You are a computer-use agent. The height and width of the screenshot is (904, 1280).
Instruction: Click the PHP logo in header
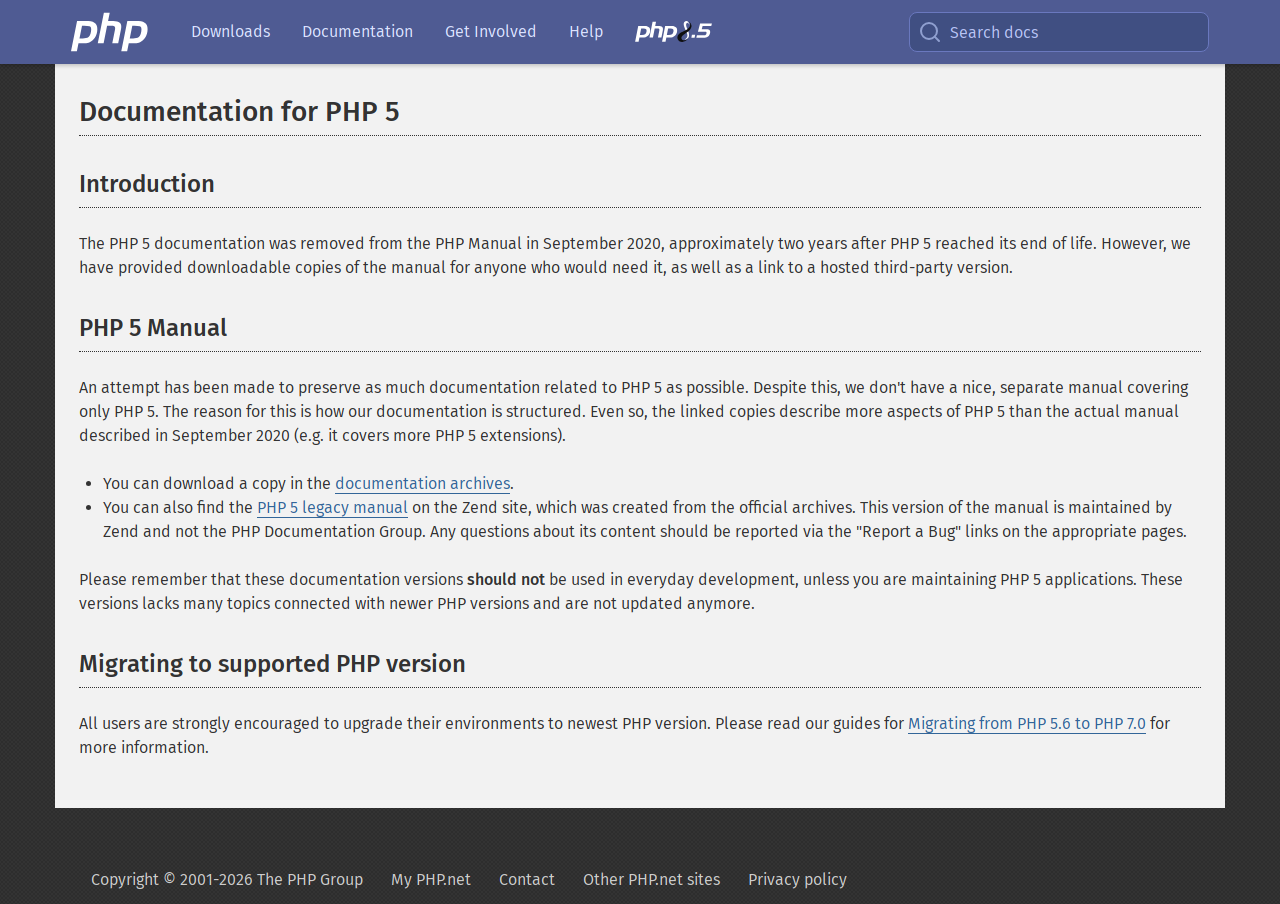[109, 32]
